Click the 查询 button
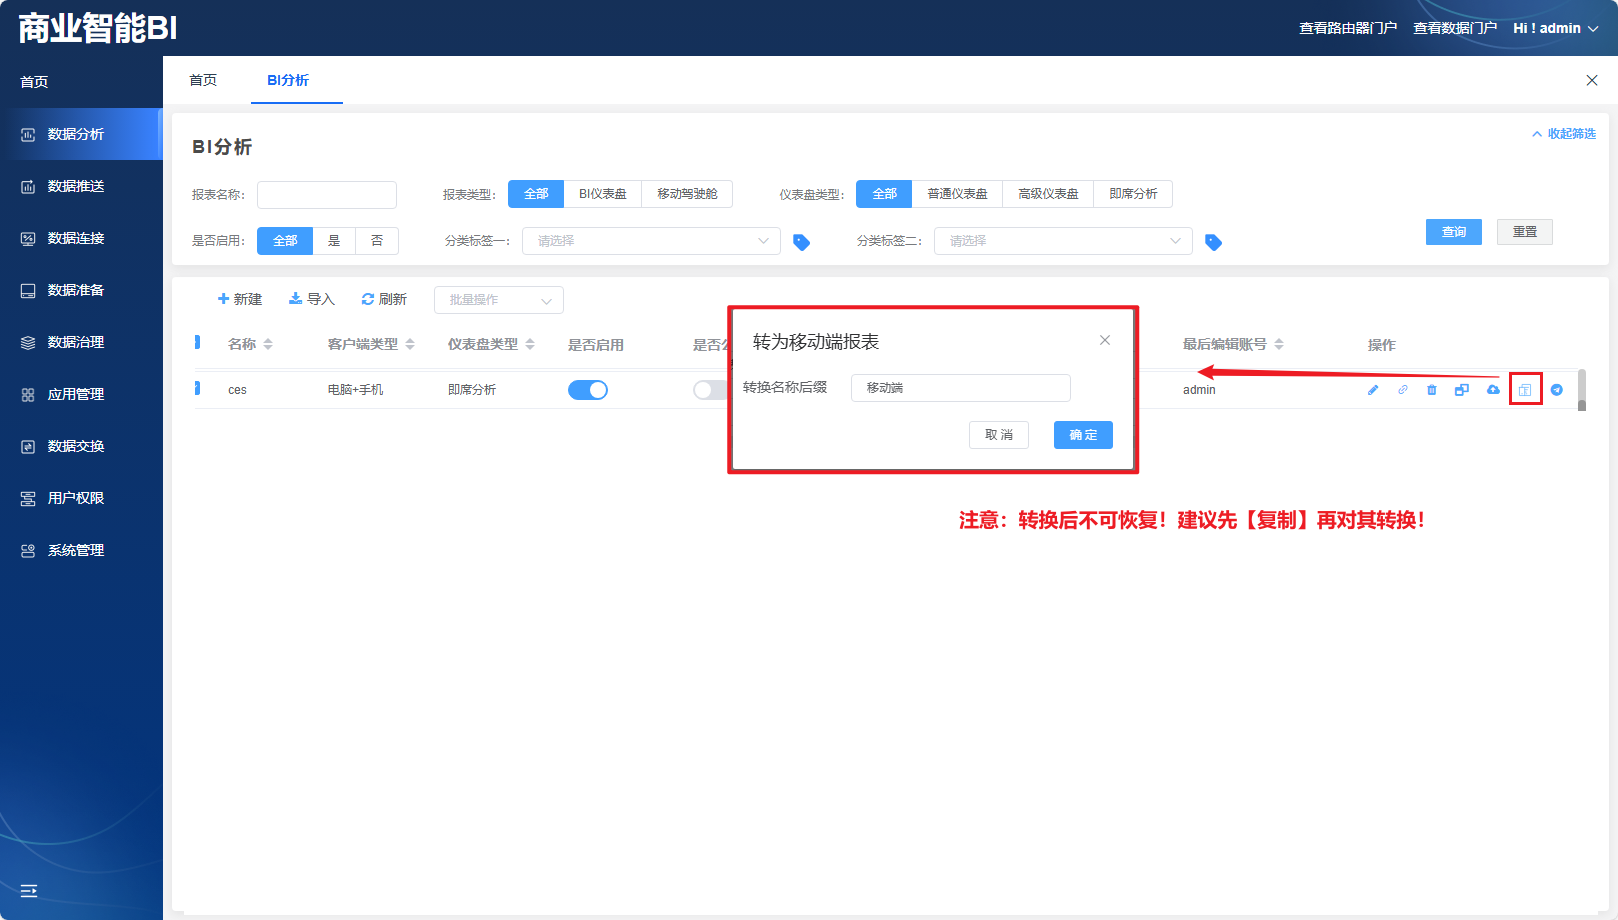The width and height of the screenshot is (1618, 920). (1454, 232)
